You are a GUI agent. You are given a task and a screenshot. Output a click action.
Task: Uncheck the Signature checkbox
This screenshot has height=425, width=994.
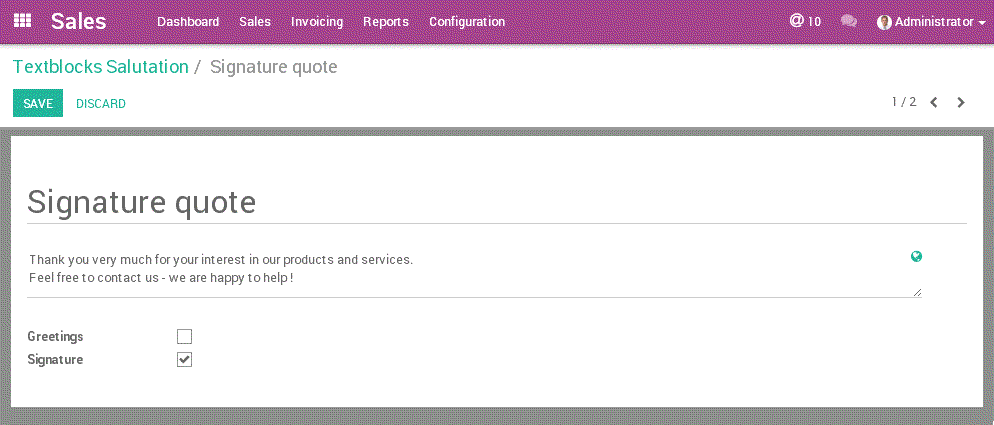(184, 360)
